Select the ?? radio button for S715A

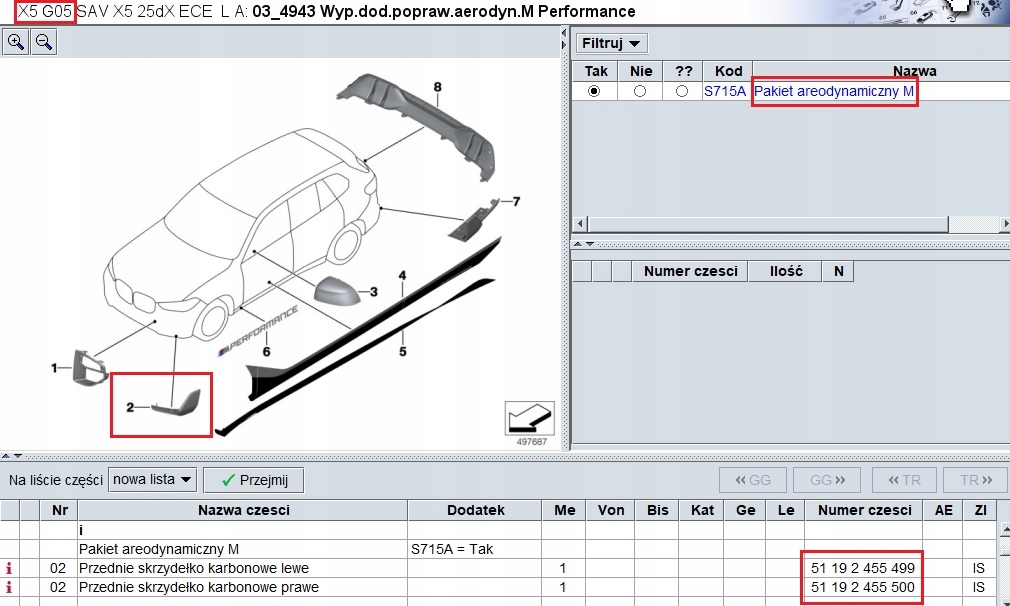pyautogui.click(x=683, y=91)
